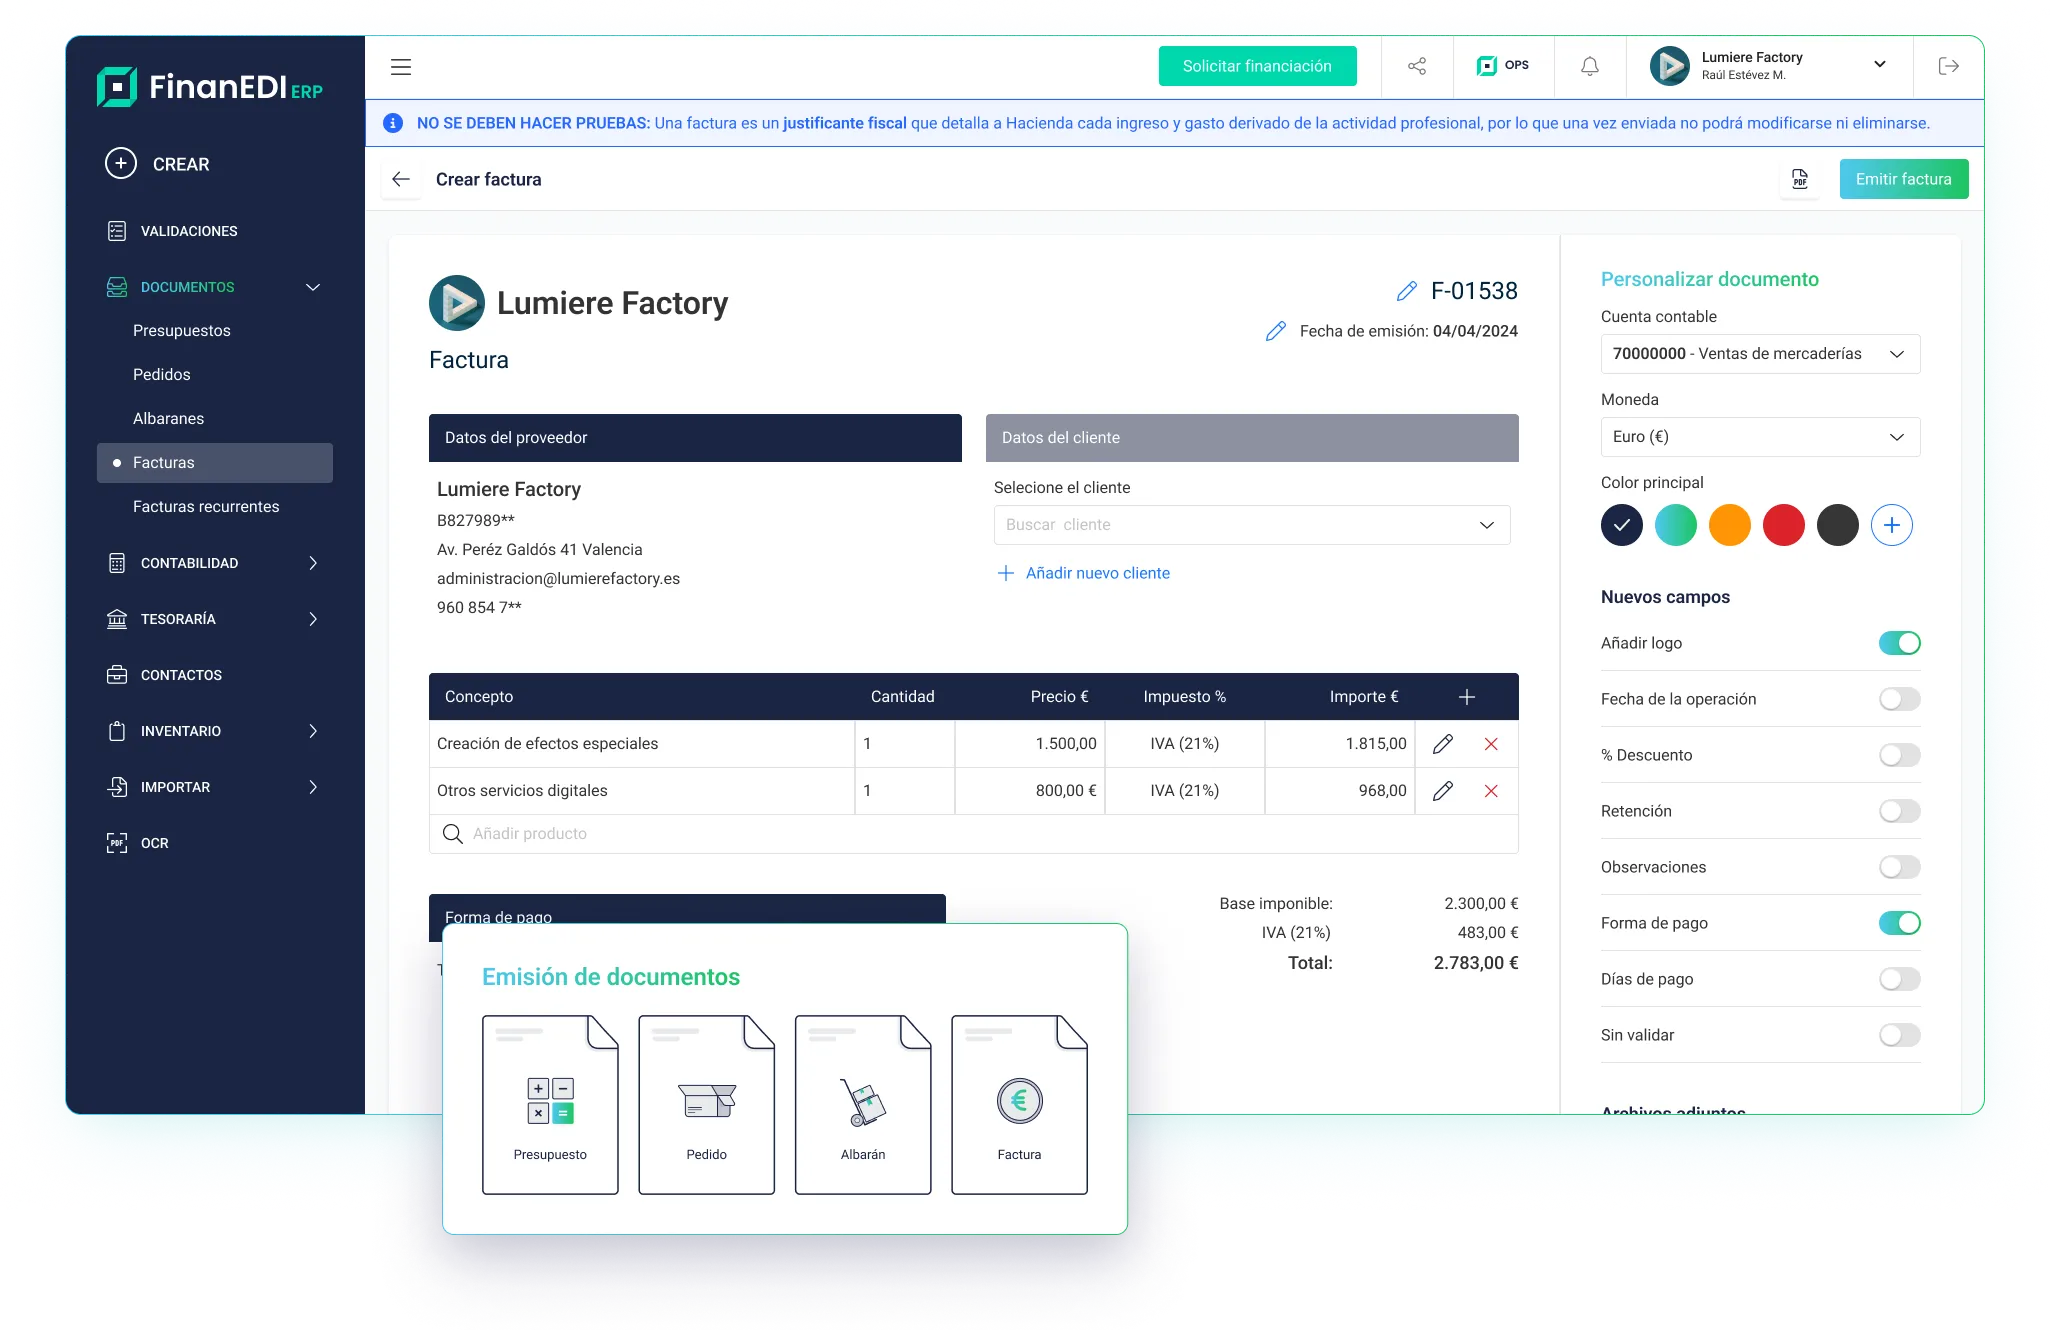Delete the Otros servicios digitales line
2050x1330 pixels.
1491,791
